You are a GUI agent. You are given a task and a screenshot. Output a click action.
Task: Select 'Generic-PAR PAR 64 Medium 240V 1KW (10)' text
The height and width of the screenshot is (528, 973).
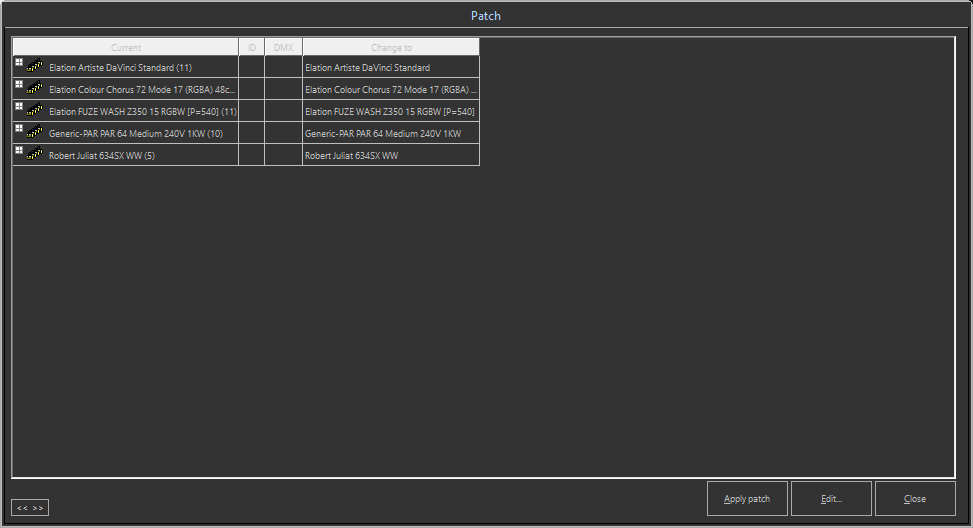136,133
